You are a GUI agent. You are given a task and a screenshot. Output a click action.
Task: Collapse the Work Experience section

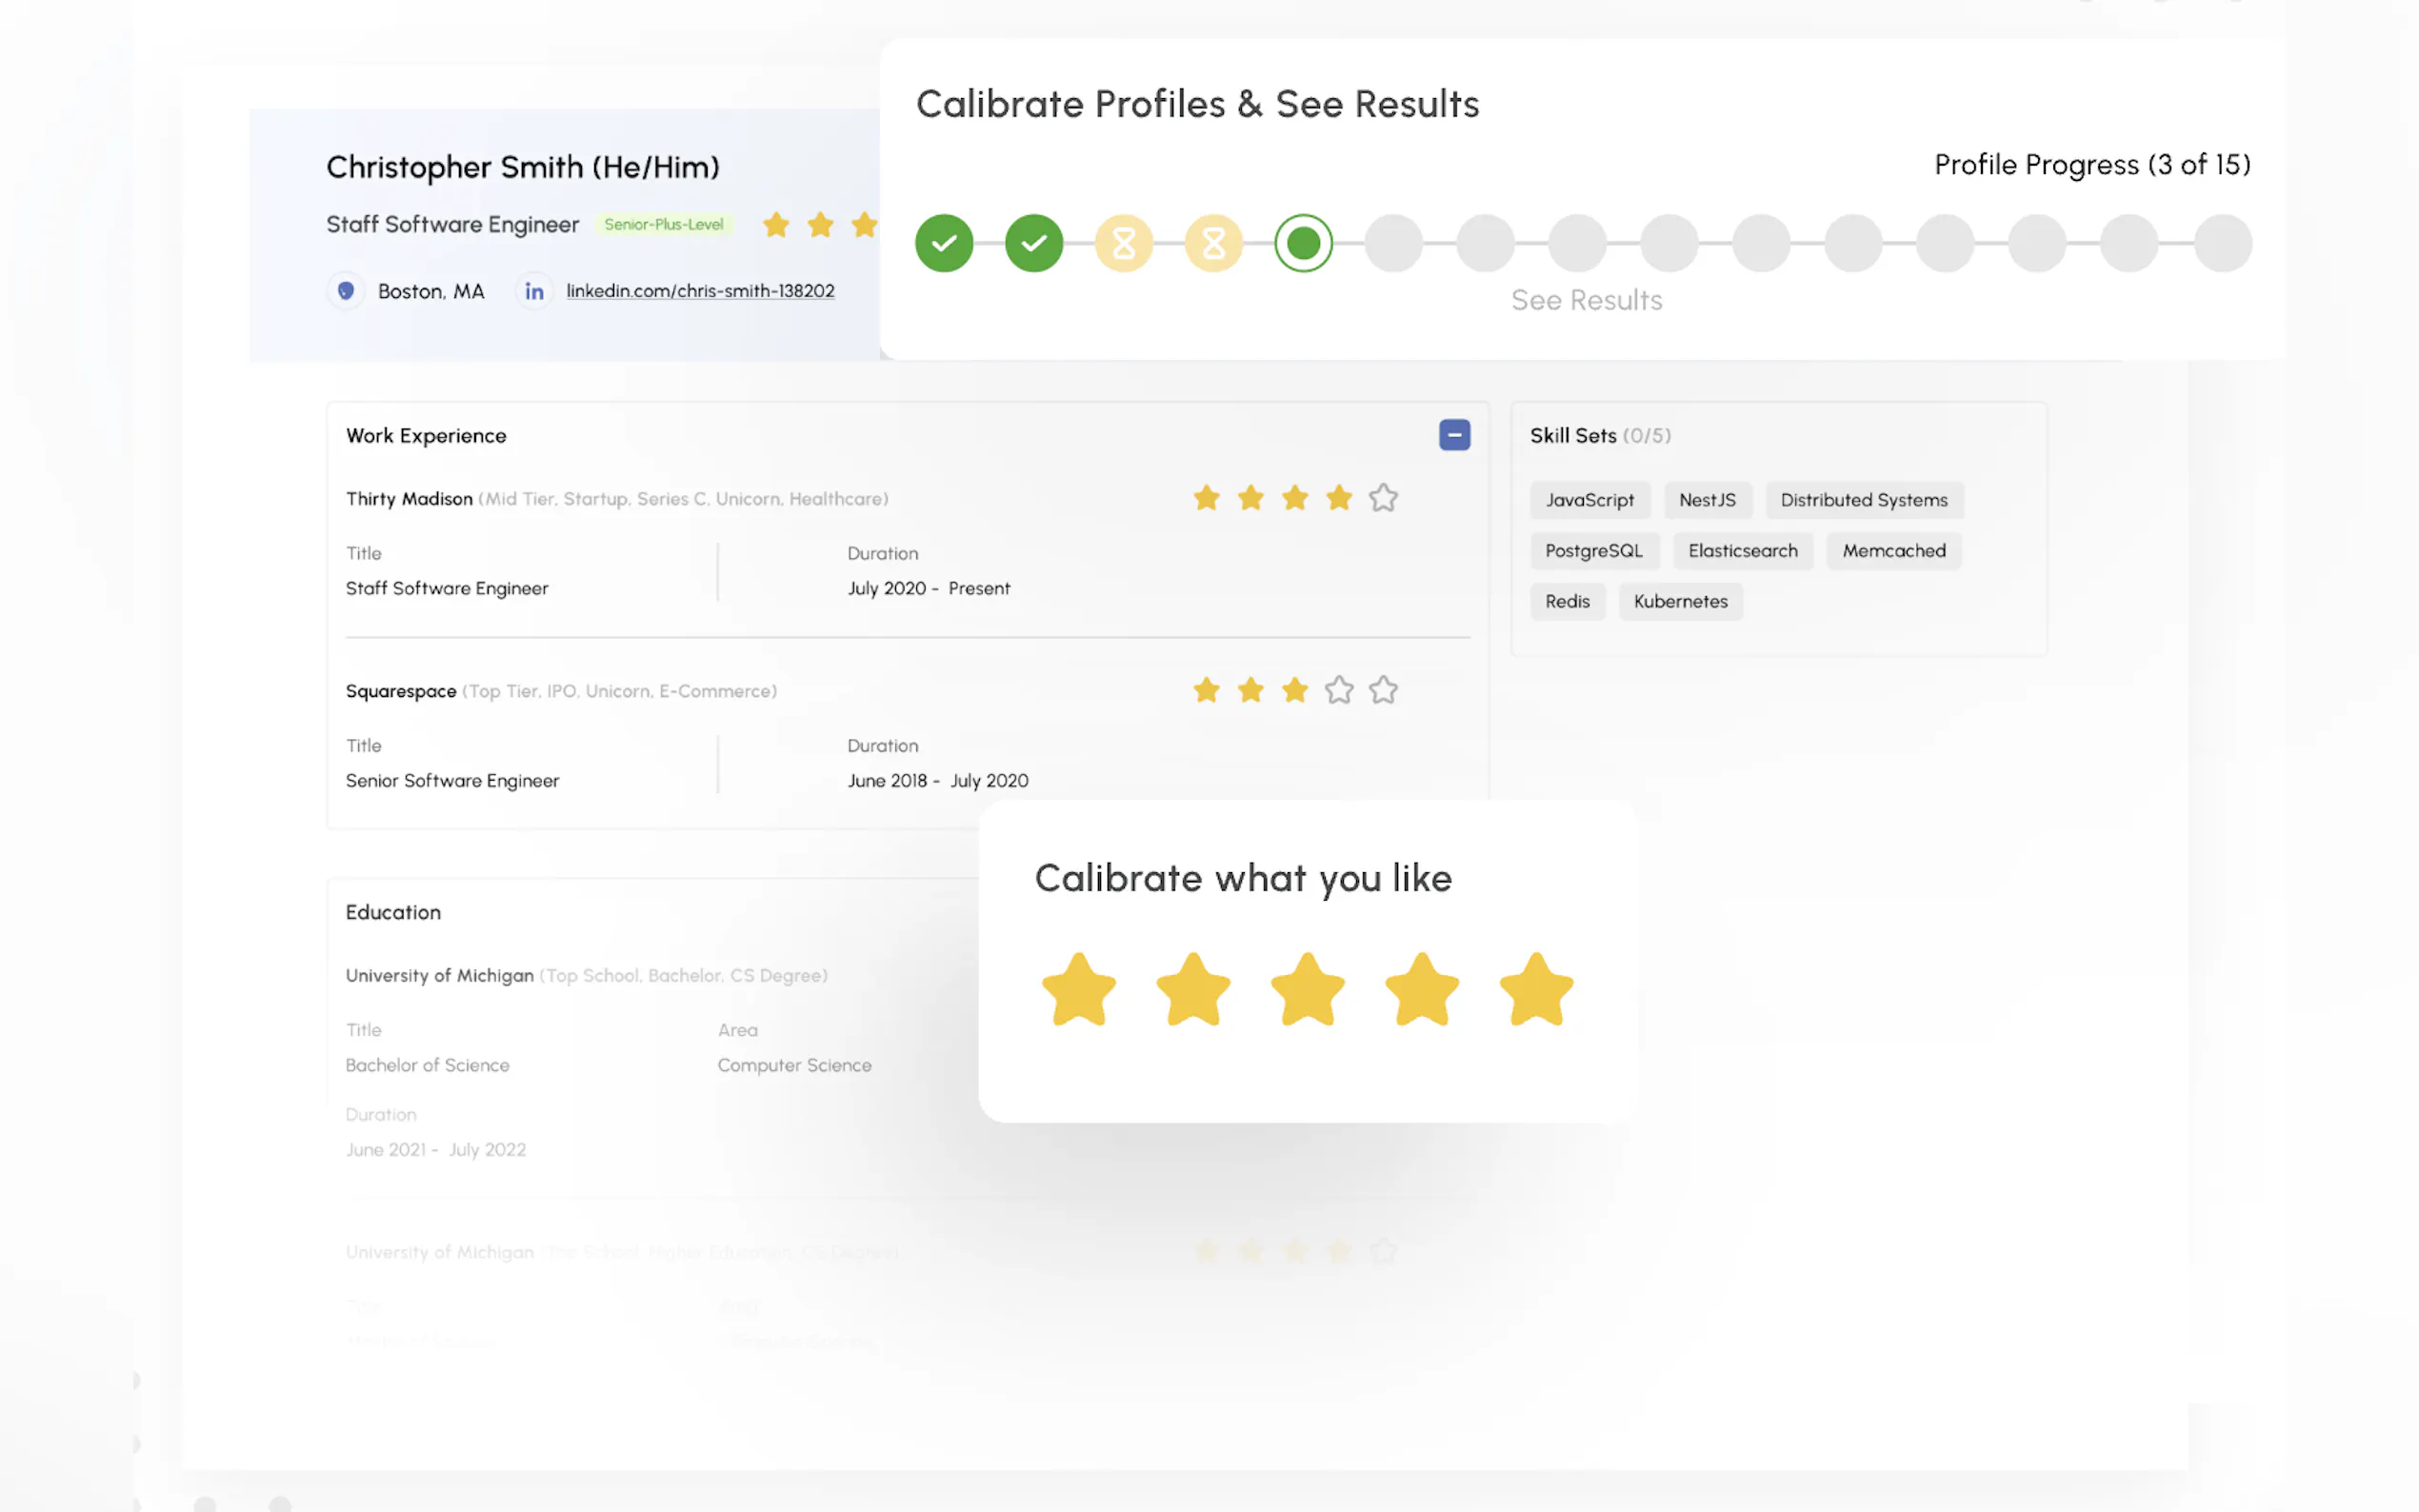pos(1453,435)
